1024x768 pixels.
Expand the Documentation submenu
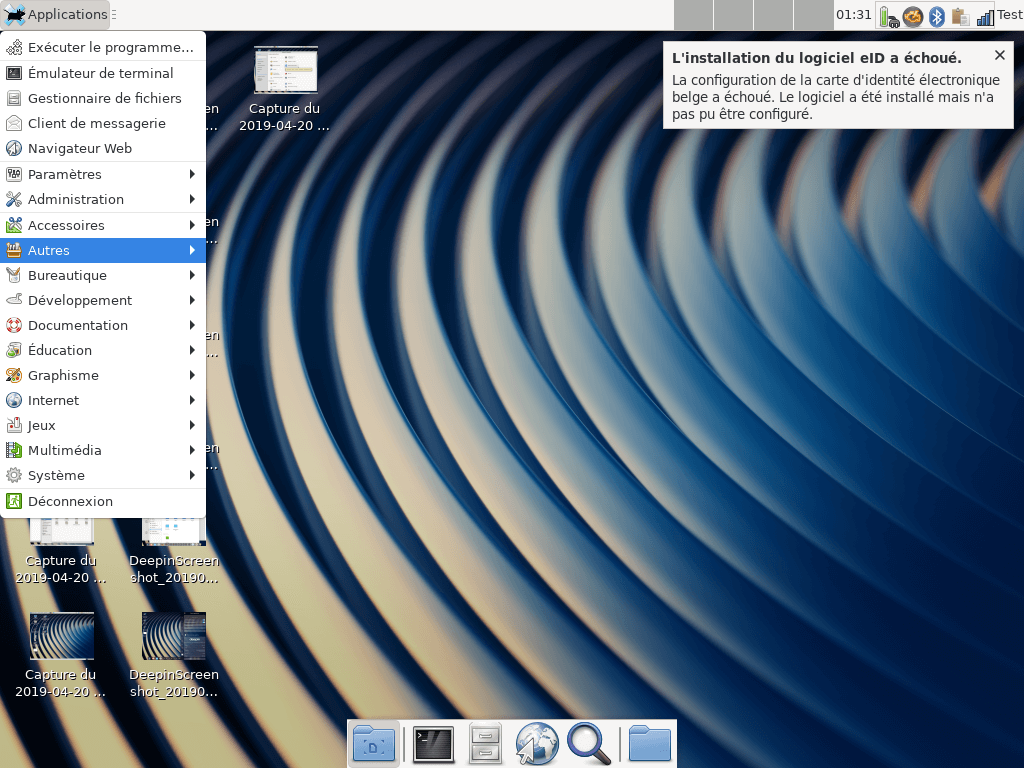click(103, 325)
